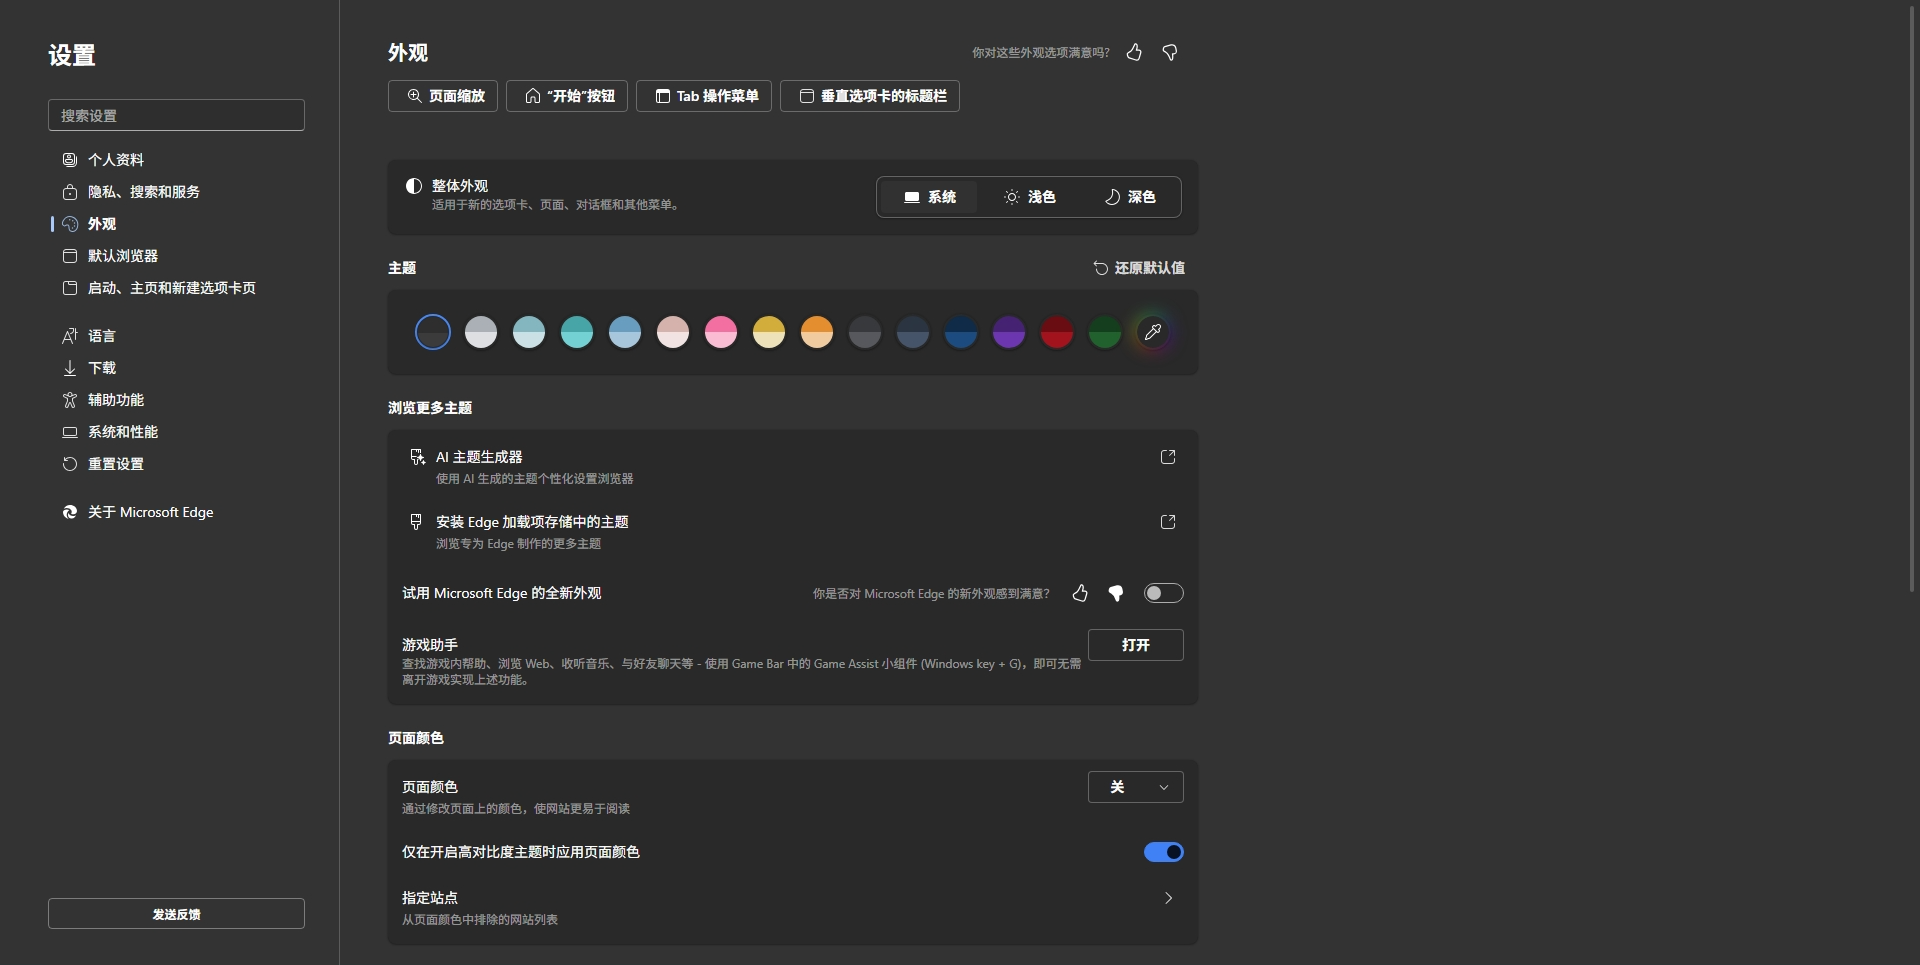Click the 启动、主页和新建选项卡页 icon

click(70, 288)
